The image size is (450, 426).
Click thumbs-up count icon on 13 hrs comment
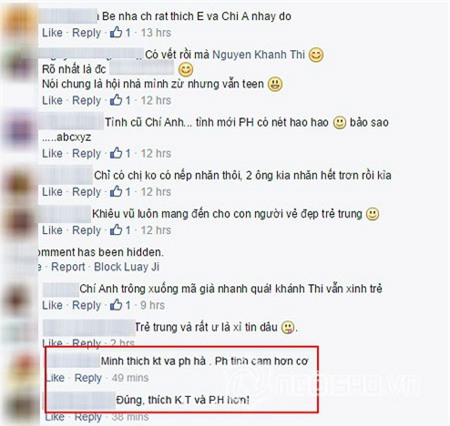116,32
